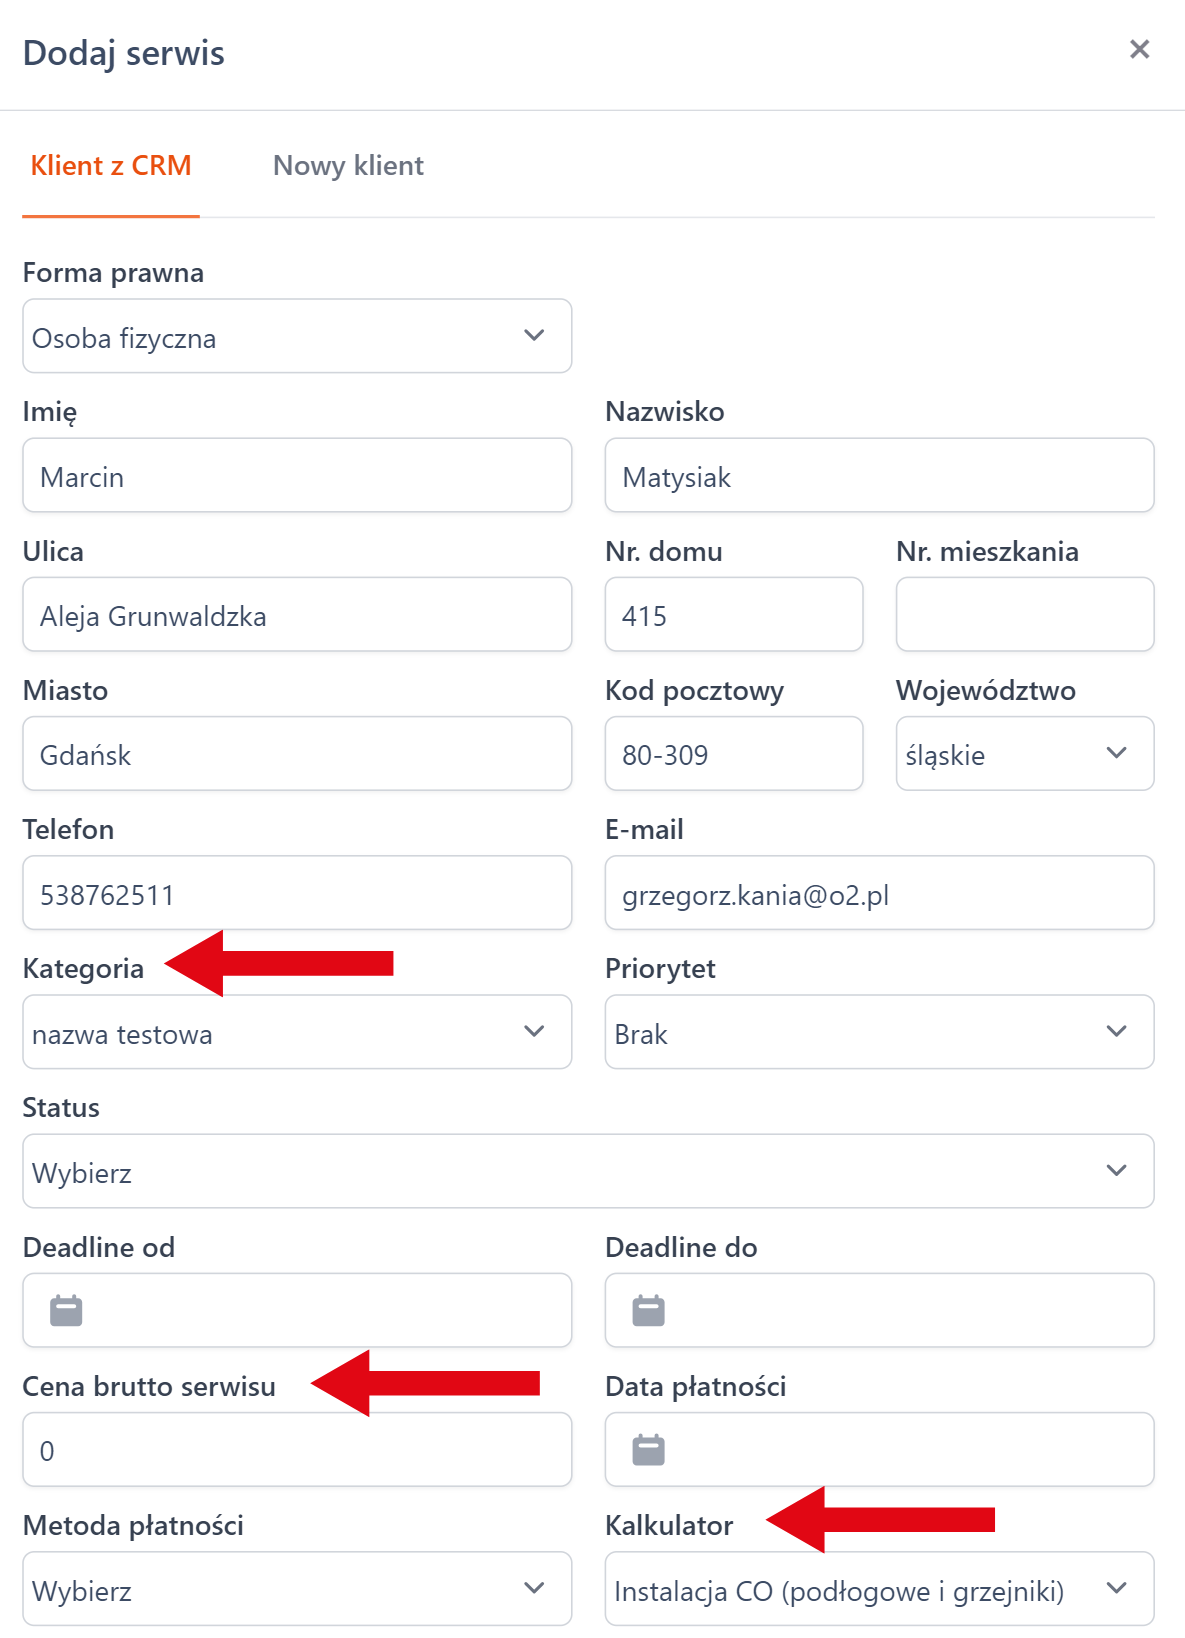Click the empty Nr. mieszkania field
This screenshot has height=1638, width=1185.
pos(1024,615)
